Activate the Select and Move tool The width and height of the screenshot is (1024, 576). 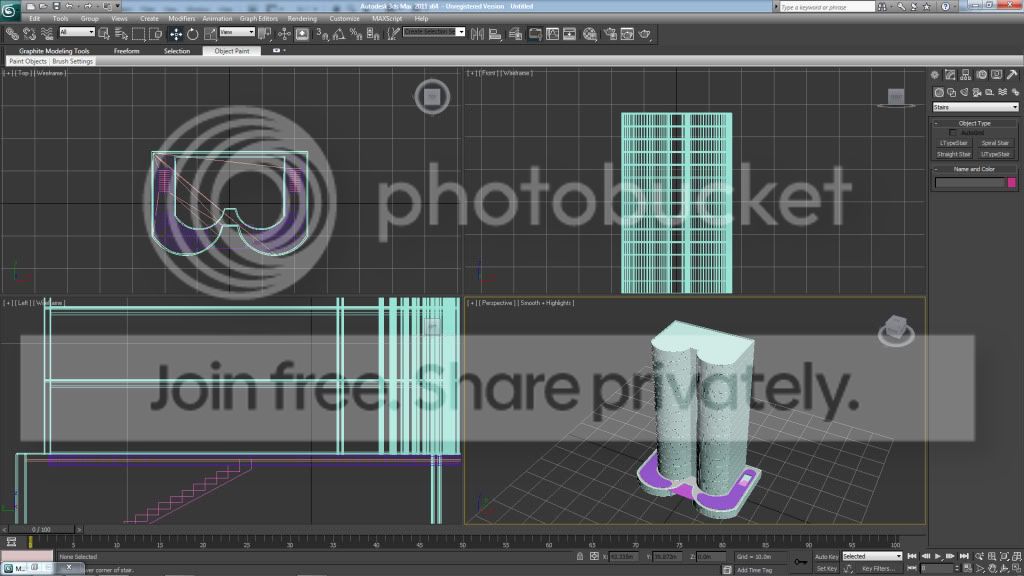click(x=176, y=34)
